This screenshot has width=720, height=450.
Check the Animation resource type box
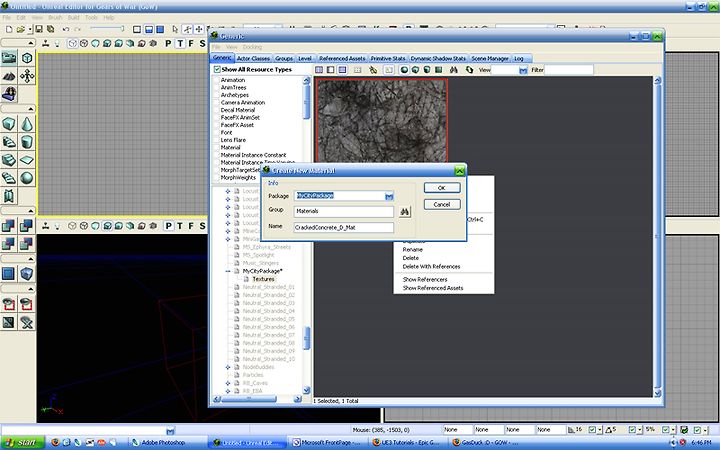point(216,80)
